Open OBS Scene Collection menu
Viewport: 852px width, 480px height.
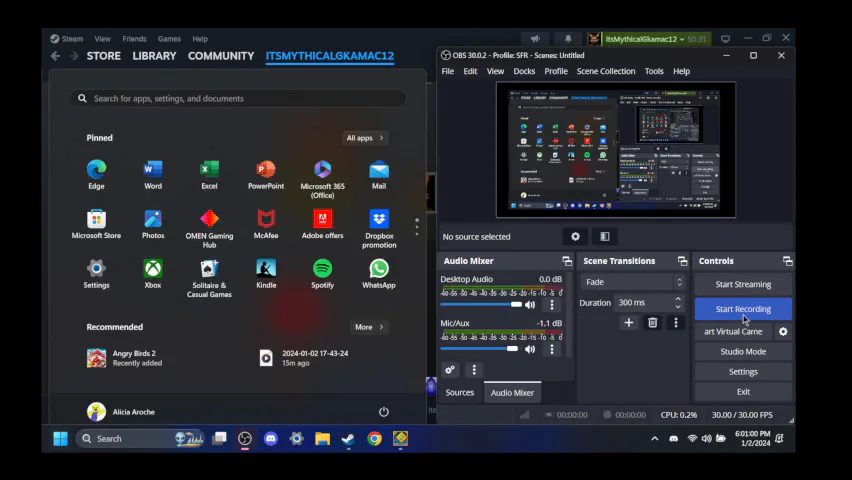coord(606,71)
